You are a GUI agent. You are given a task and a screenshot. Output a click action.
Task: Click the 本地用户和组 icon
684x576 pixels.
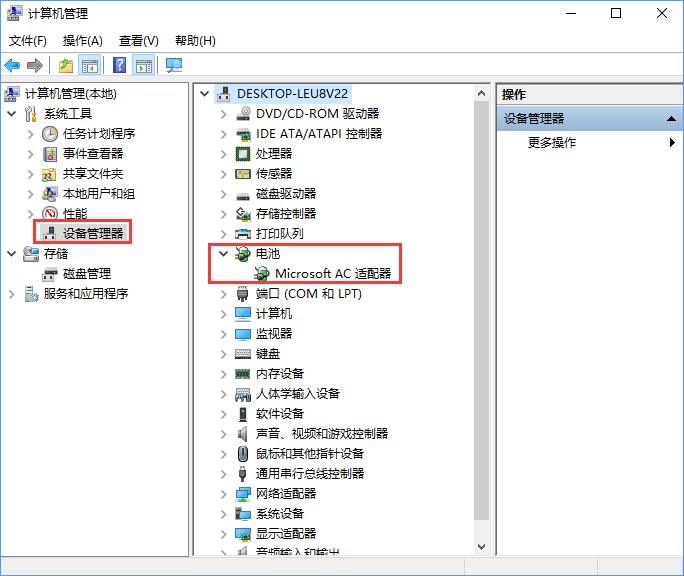point(50,194)
